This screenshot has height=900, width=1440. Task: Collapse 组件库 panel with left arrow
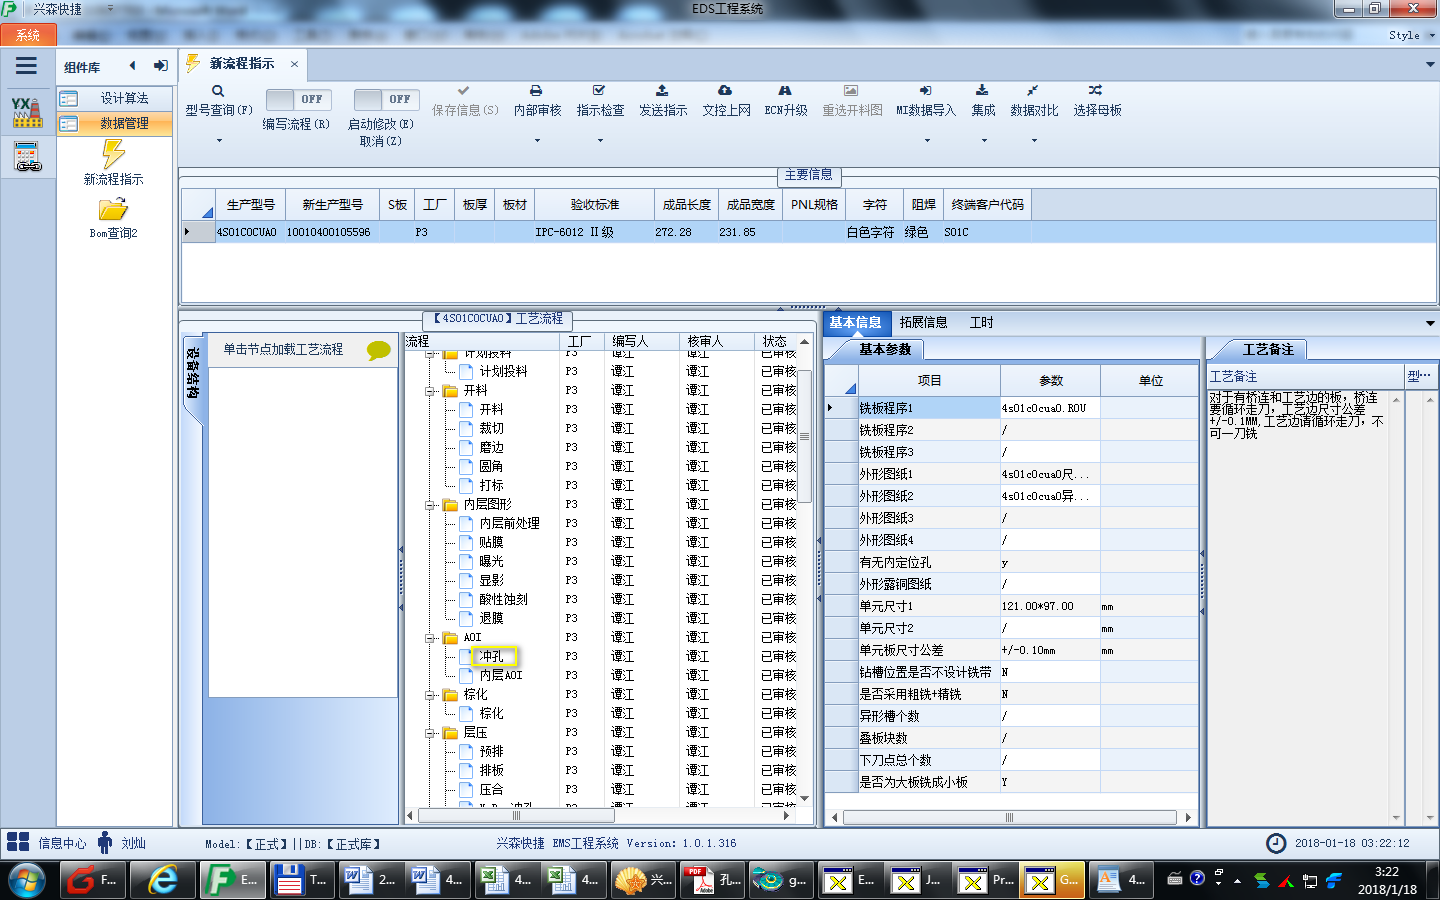(132, 66)
